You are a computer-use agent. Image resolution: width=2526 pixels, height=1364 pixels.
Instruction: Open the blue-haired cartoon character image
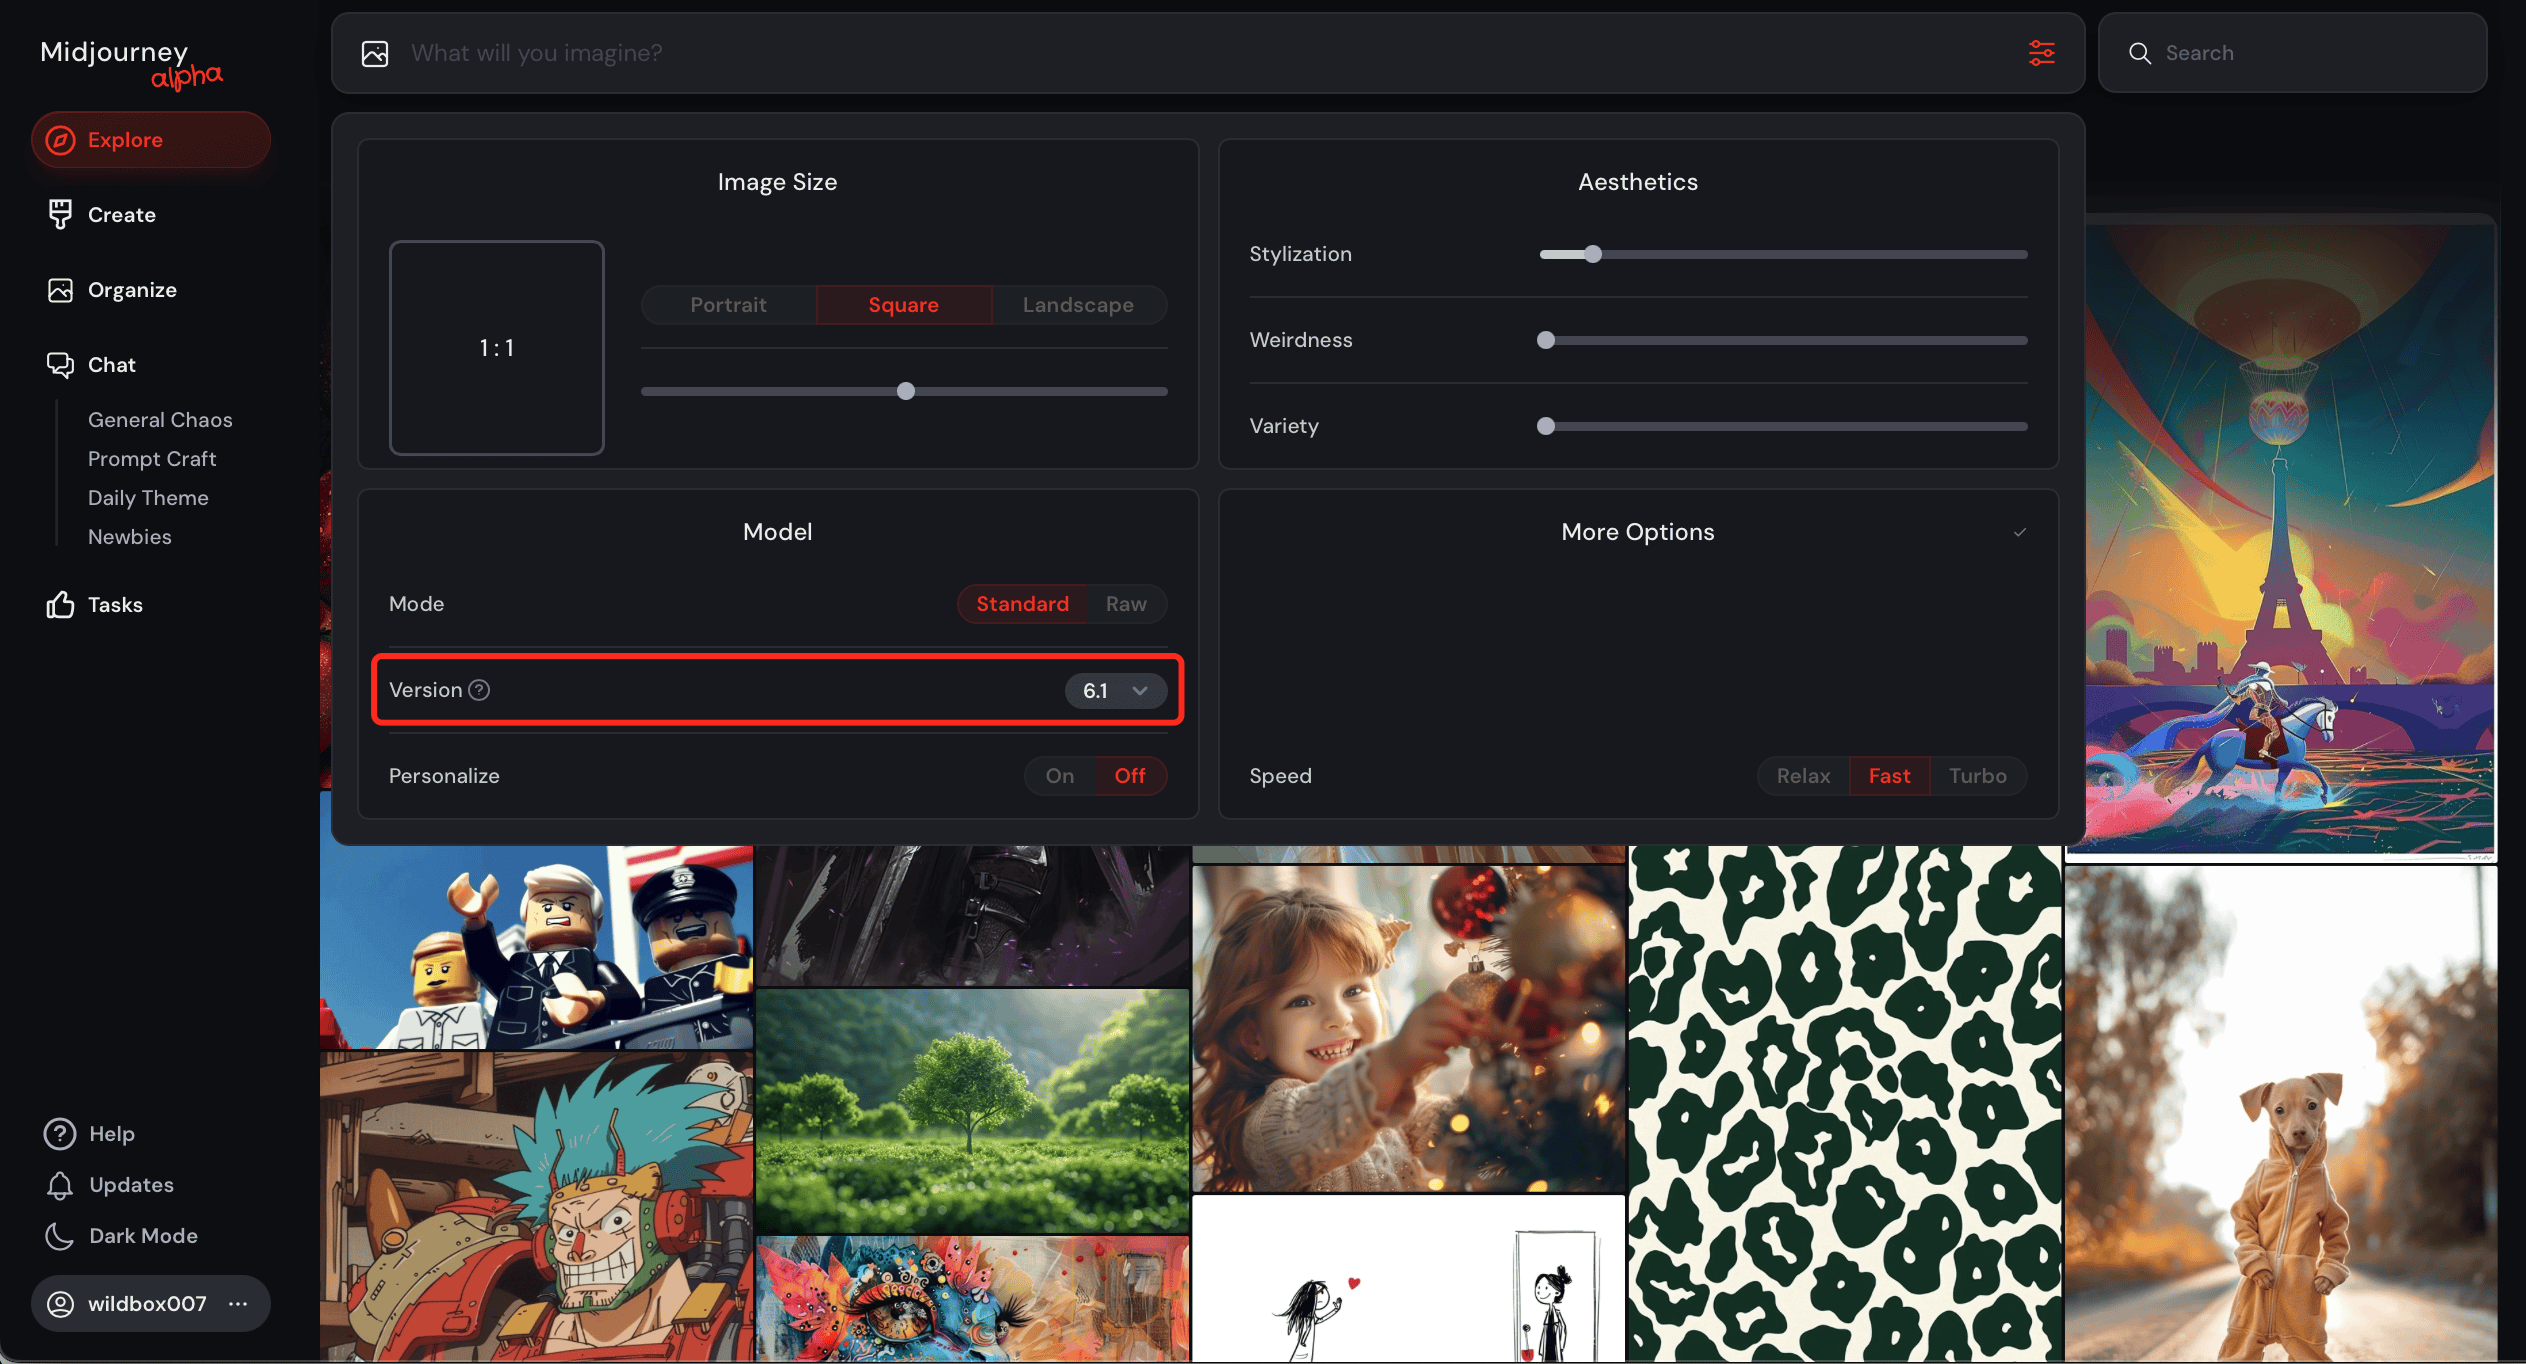537,1207
